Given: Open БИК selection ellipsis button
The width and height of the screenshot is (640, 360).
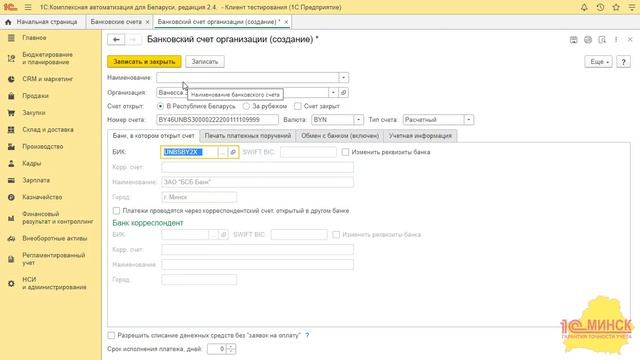Looking at the screenshot, I should (x=222, y=152).
